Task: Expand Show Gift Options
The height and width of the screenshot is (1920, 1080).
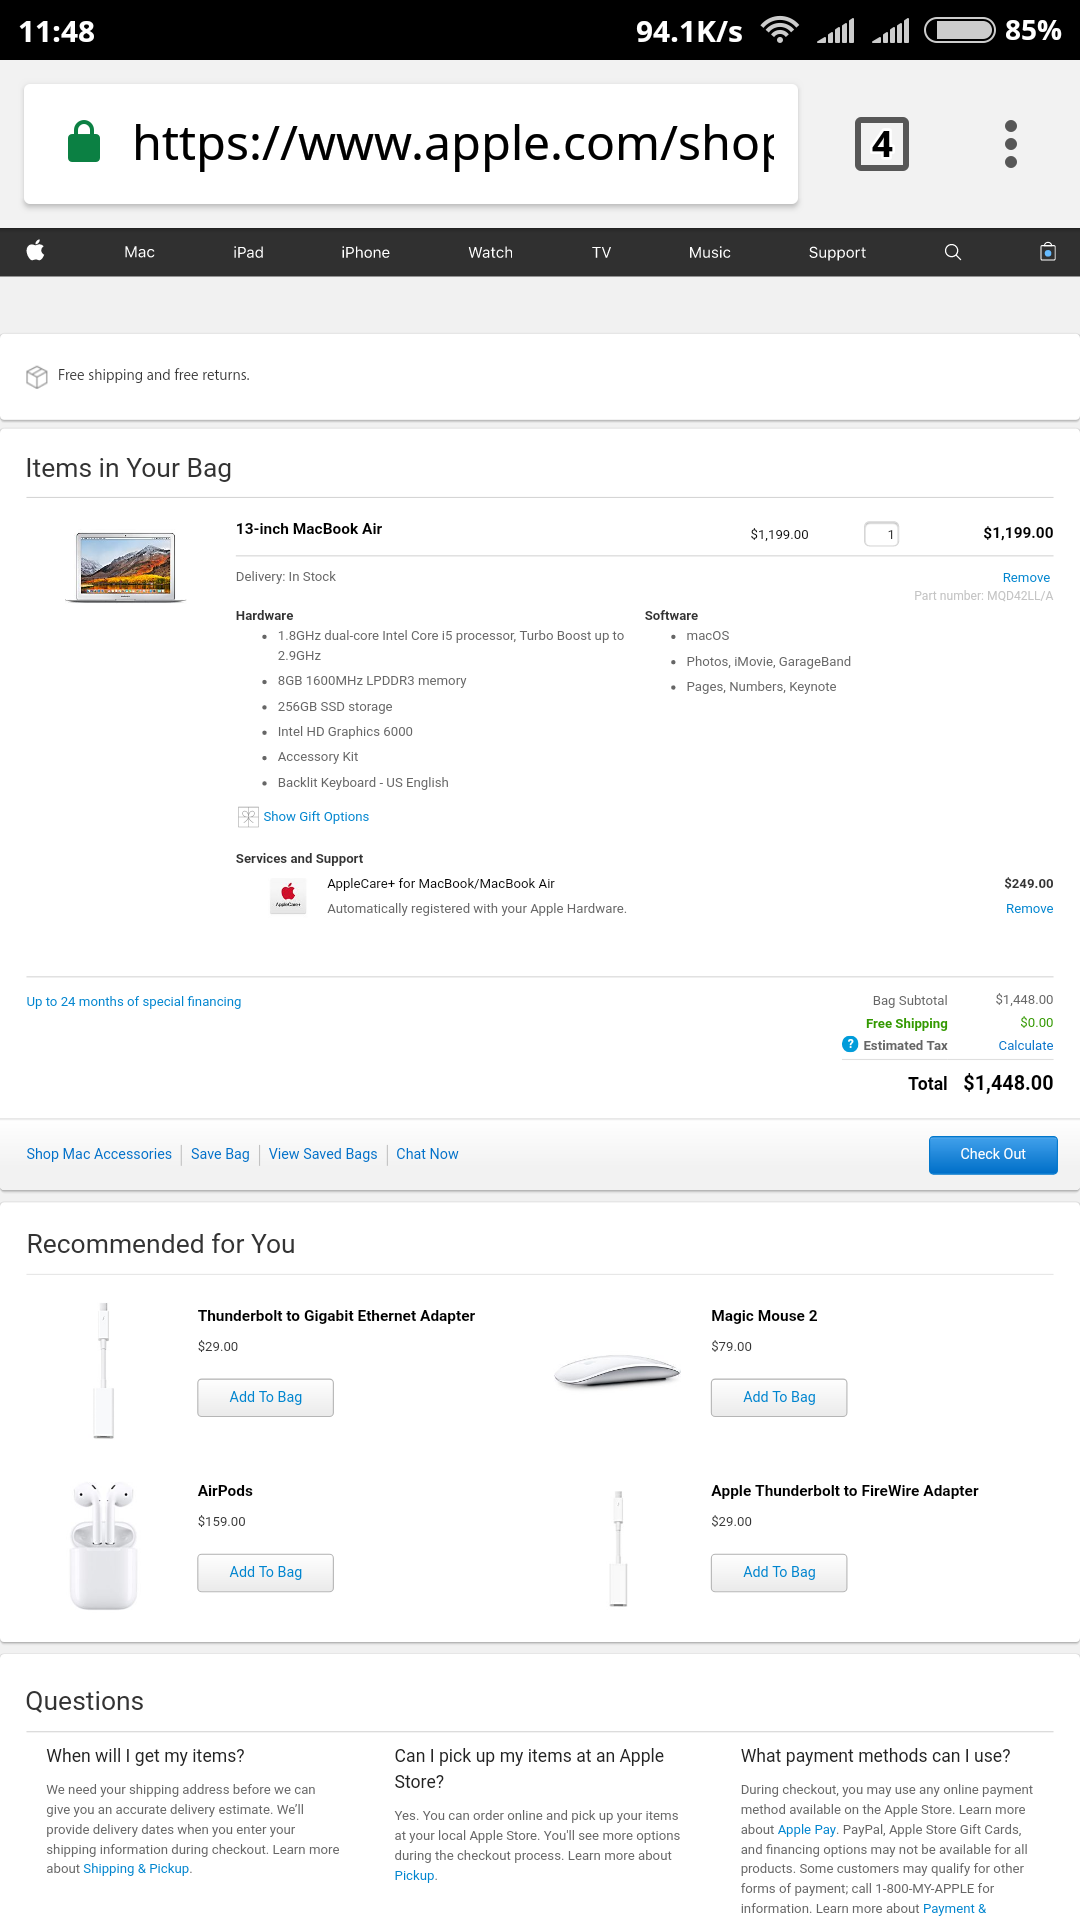Action: pyautogui.click(x=316, y=817)
